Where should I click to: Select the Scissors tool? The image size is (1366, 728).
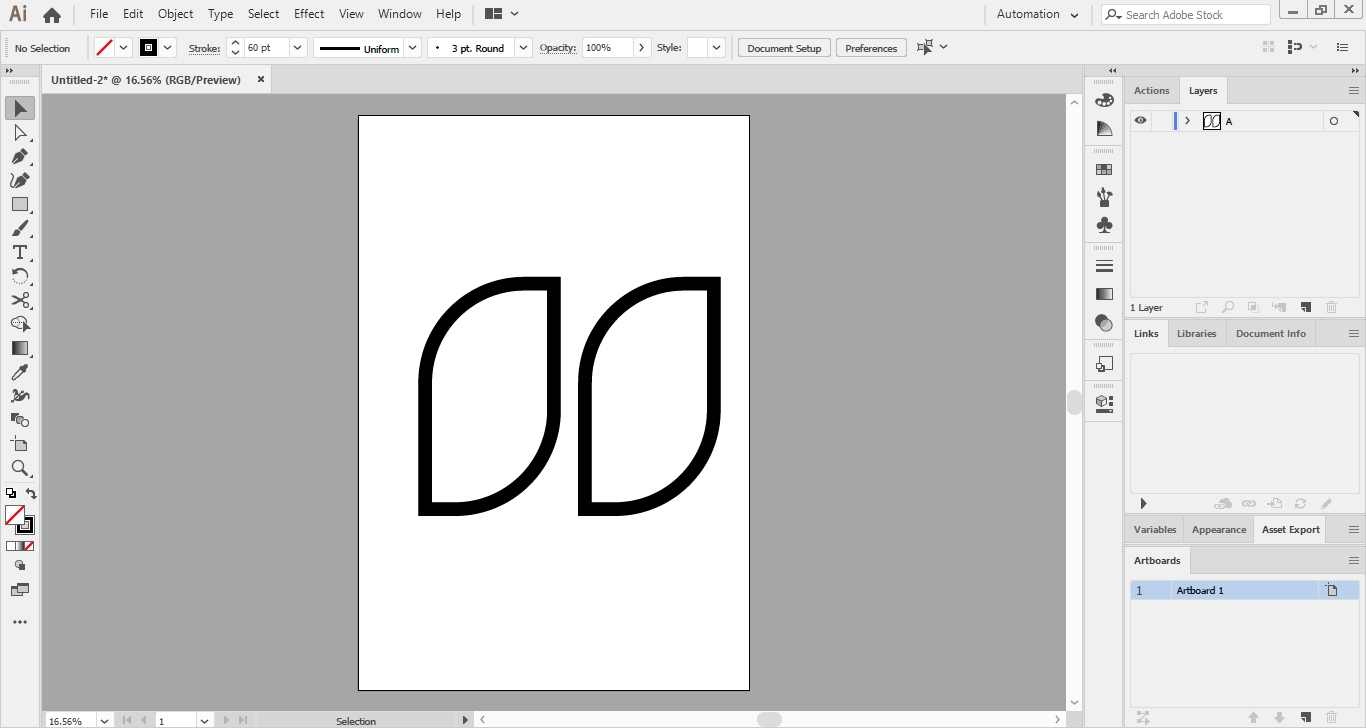pos(20,300)
